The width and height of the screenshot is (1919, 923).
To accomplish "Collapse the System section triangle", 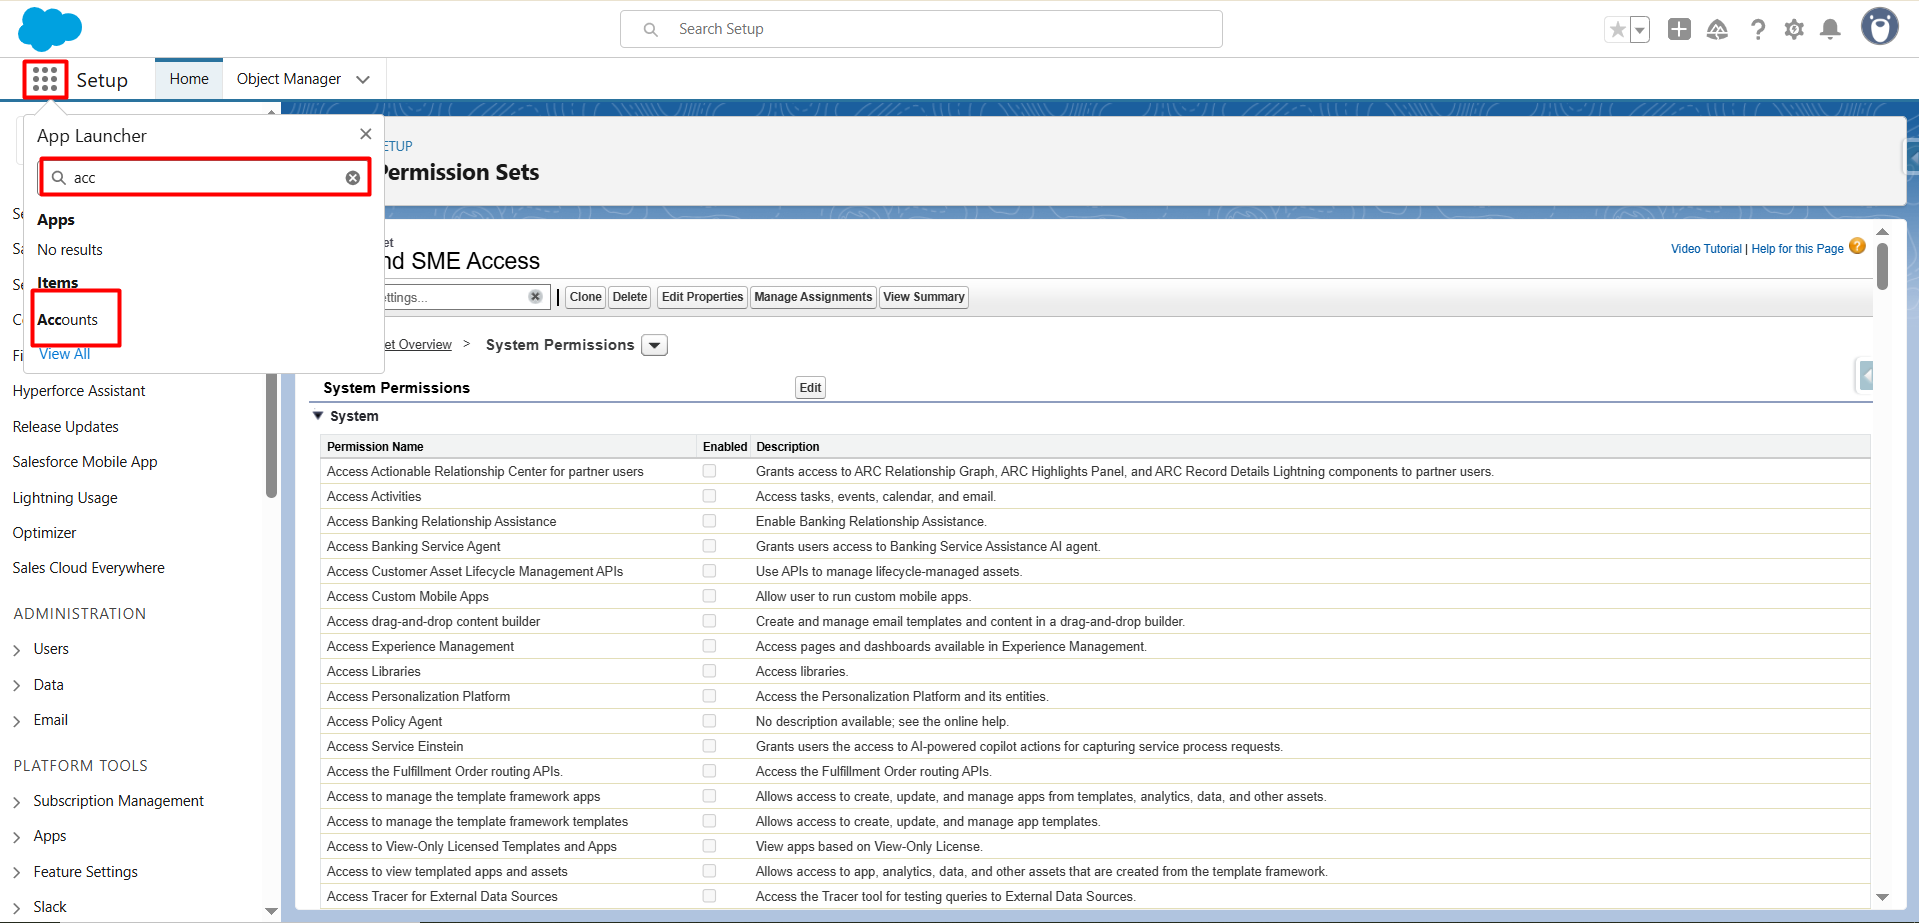I will tap(318, 416).
